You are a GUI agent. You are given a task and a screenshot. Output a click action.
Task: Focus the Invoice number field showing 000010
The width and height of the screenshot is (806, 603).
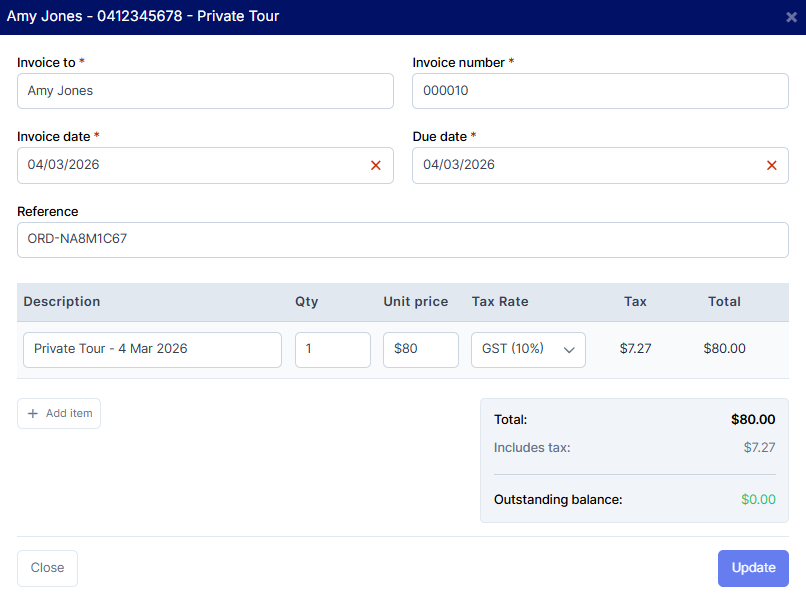pyautogui.click(x=600, y=91)
